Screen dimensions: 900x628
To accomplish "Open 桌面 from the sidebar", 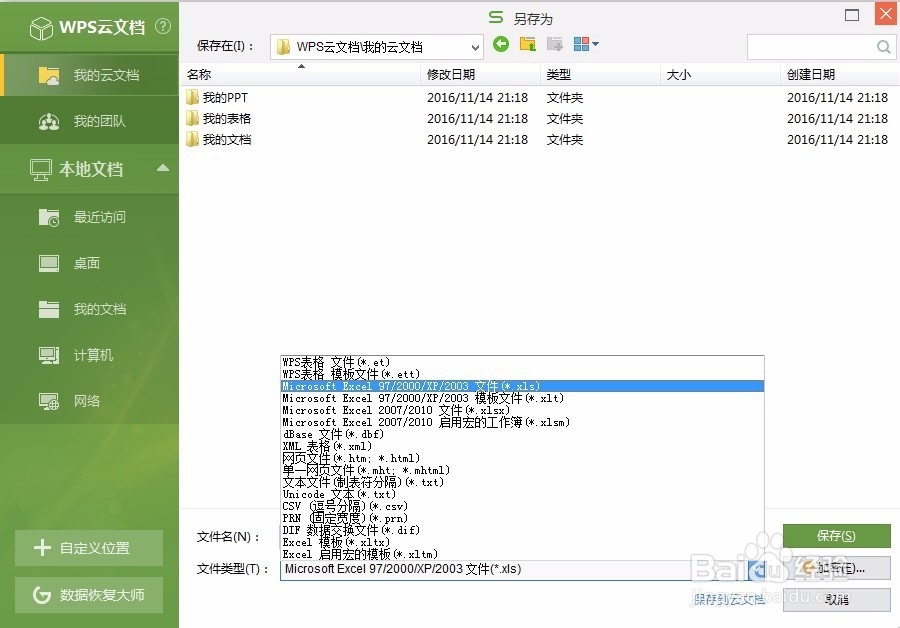I will click(x=87, y=263).
